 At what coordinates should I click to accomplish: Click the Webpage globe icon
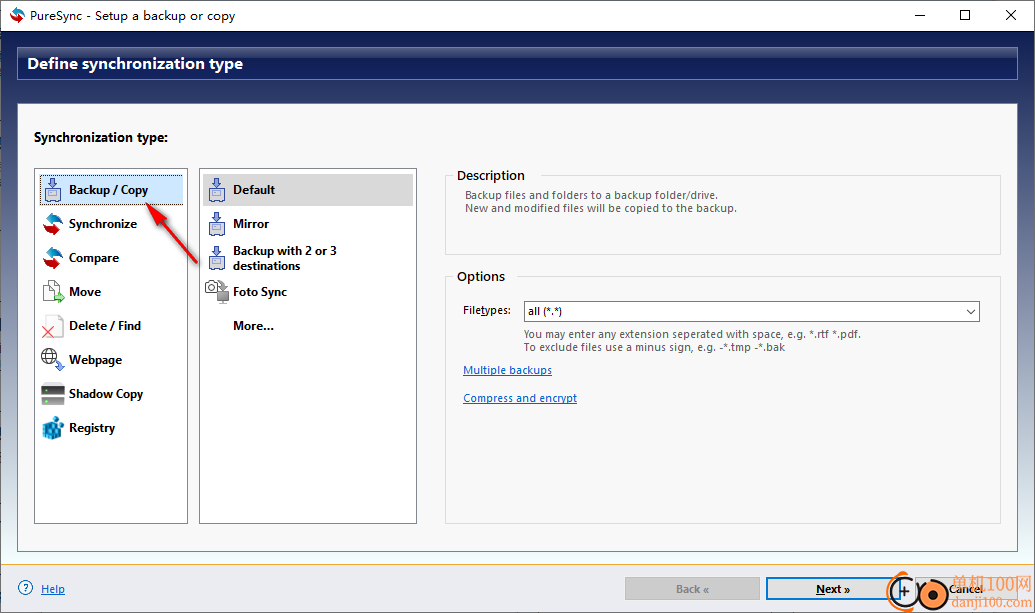coord(53,360)
